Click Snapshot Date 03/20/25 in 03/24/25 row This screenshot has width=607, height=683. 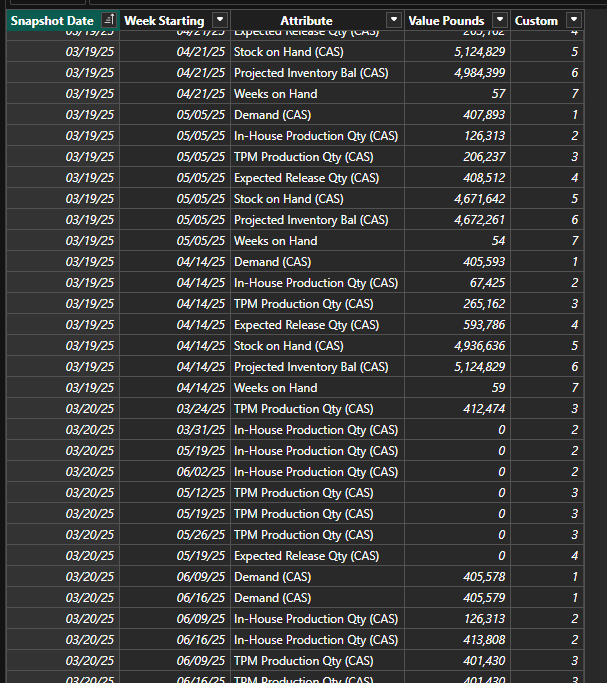pyautogui.click(x=89, y=409)
